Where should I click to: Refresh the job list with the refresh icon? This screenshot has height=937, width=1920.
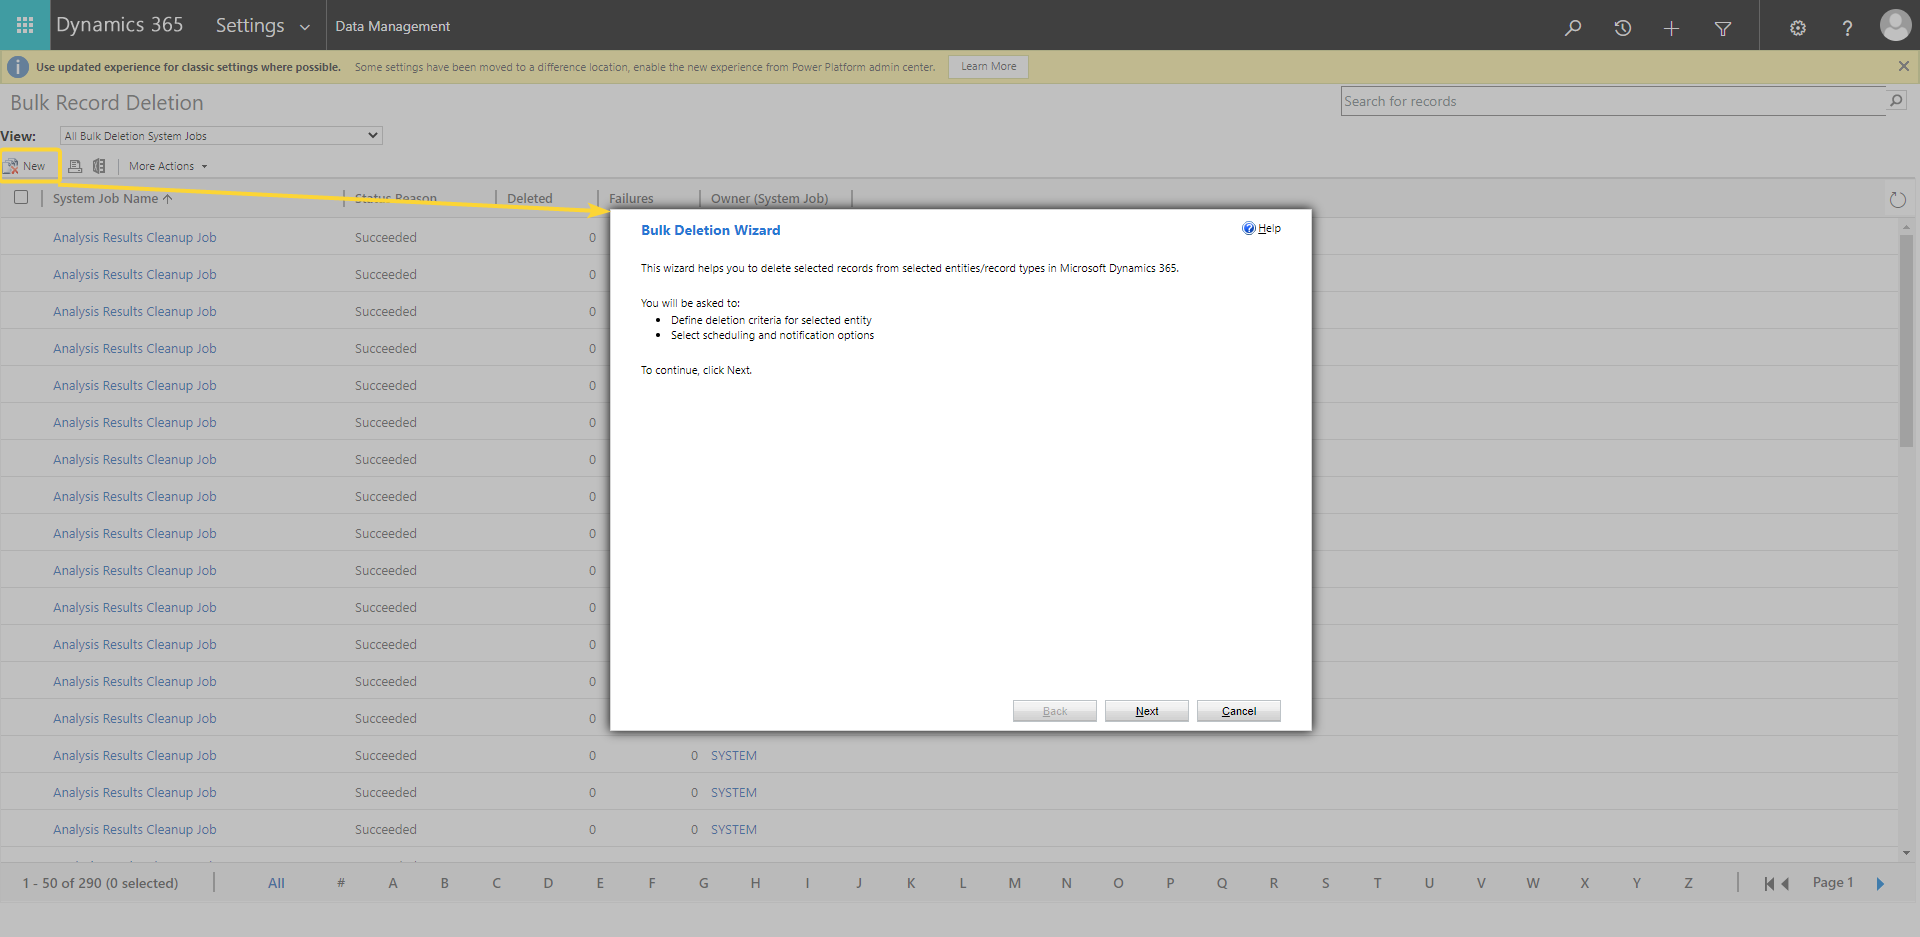tap(1899, 199)
